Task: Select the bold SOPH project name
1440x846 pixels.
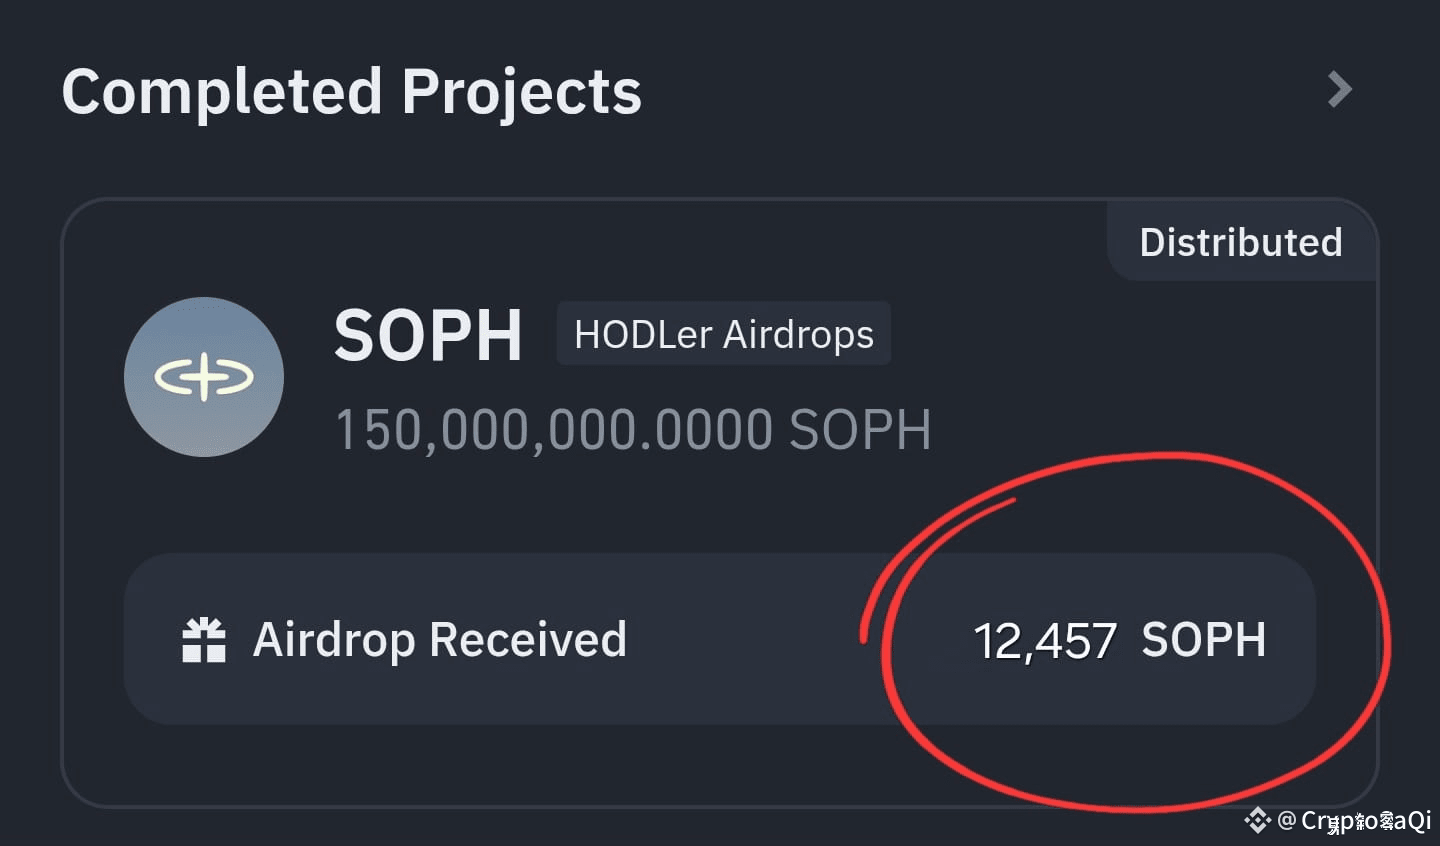Action: tap(428, 335)
